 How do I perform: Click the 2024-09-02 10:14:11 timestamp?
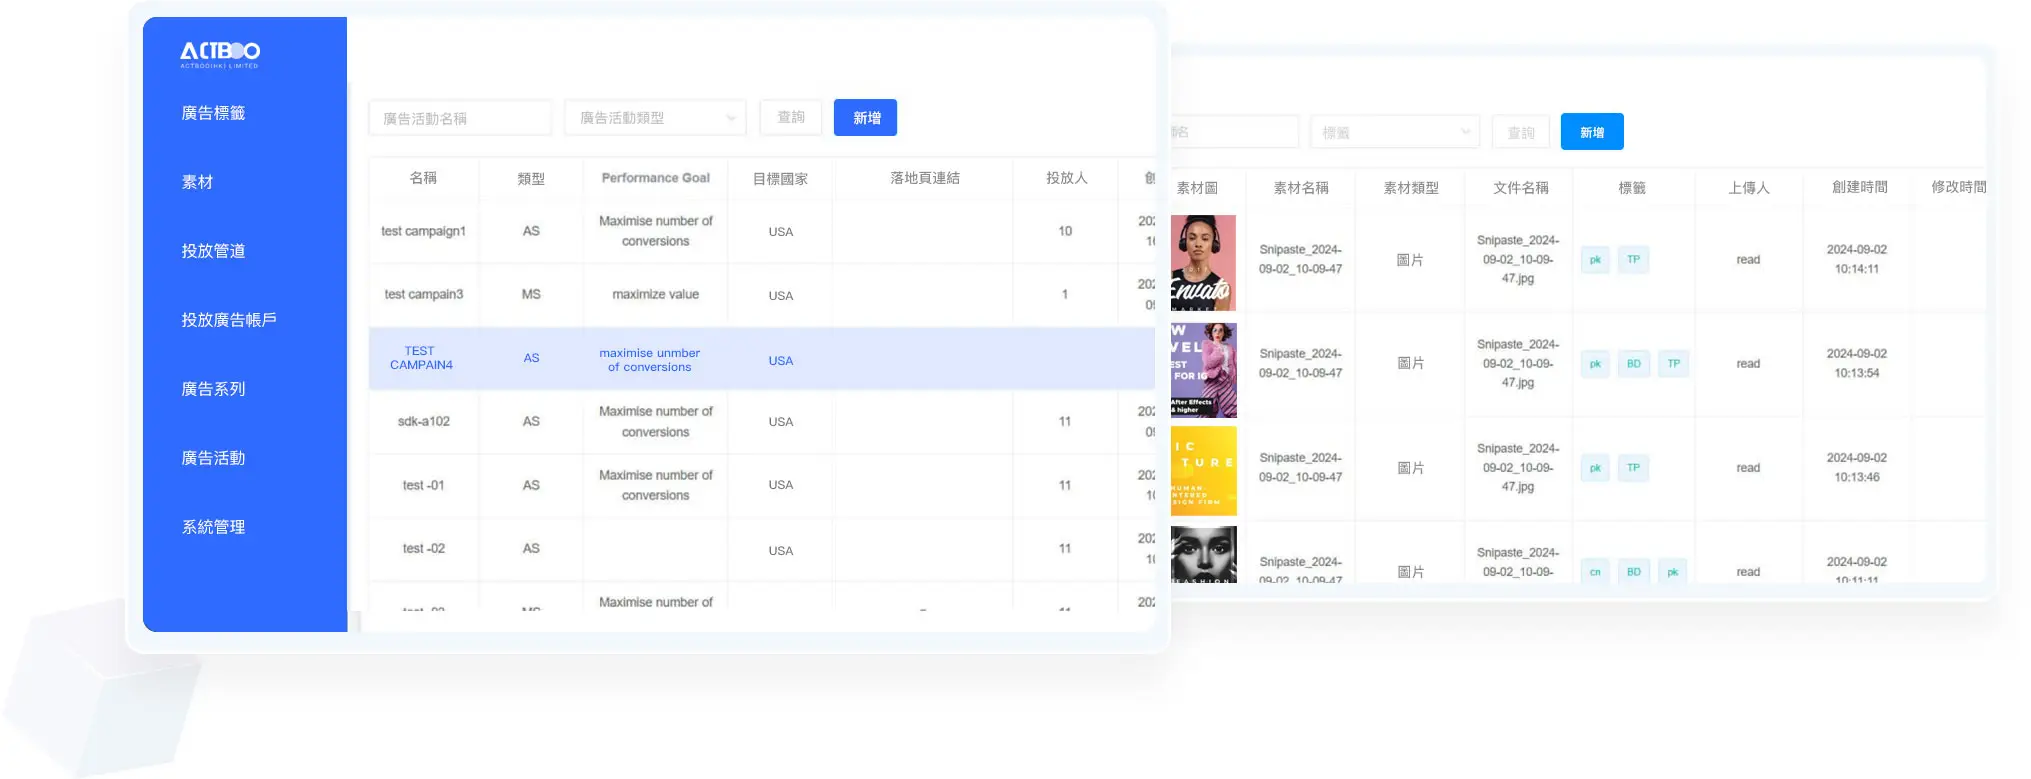pos(1857,259)
